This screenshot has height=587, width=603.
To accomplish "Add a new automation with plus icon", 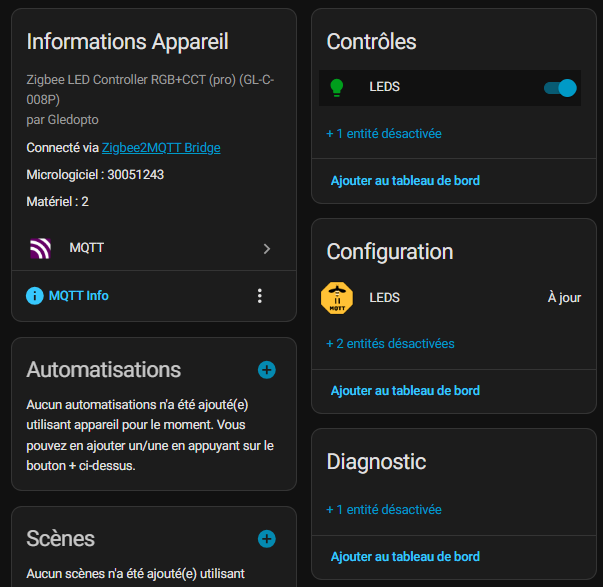I will point(267,370).
